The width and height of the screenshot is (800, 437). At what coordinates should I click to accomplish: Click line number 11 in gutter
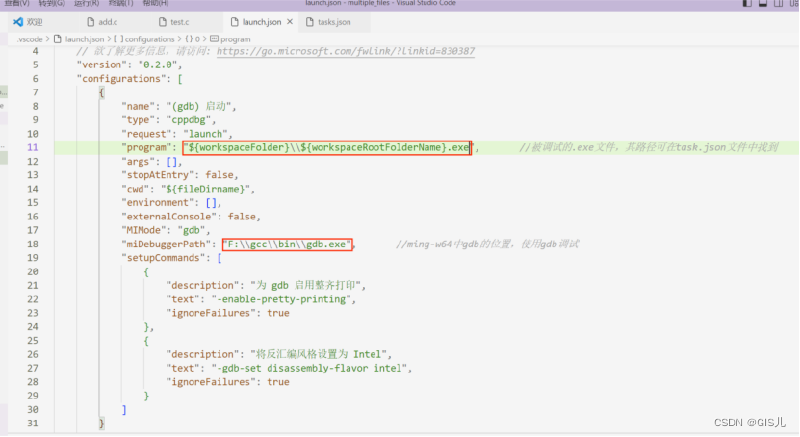[33, 147]
